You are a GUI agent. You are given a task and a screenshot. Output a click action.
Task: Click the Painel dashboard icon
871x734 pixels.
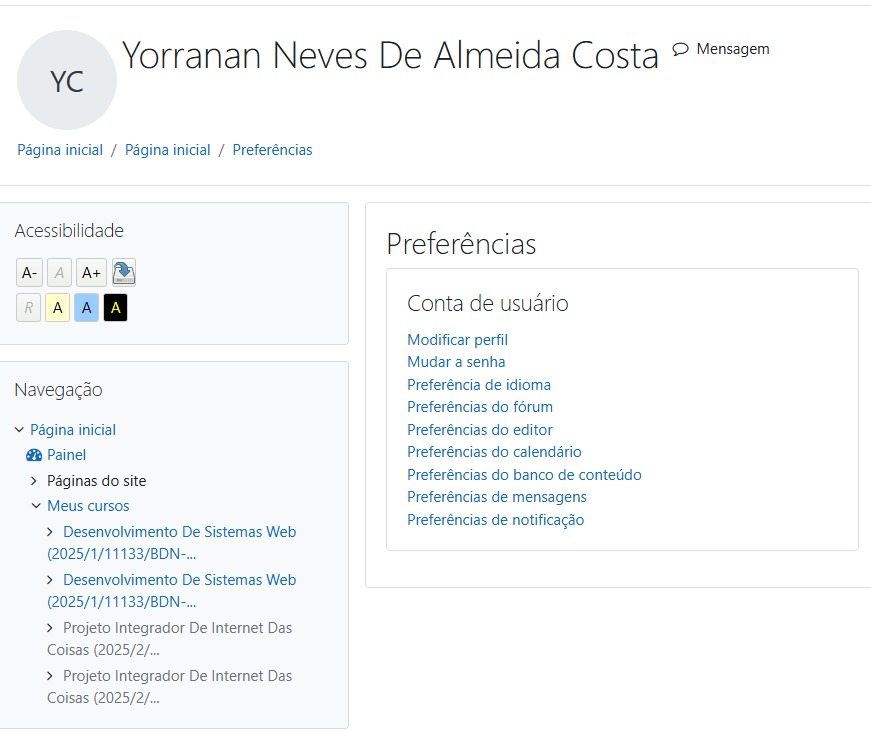(x=34, y=455)
